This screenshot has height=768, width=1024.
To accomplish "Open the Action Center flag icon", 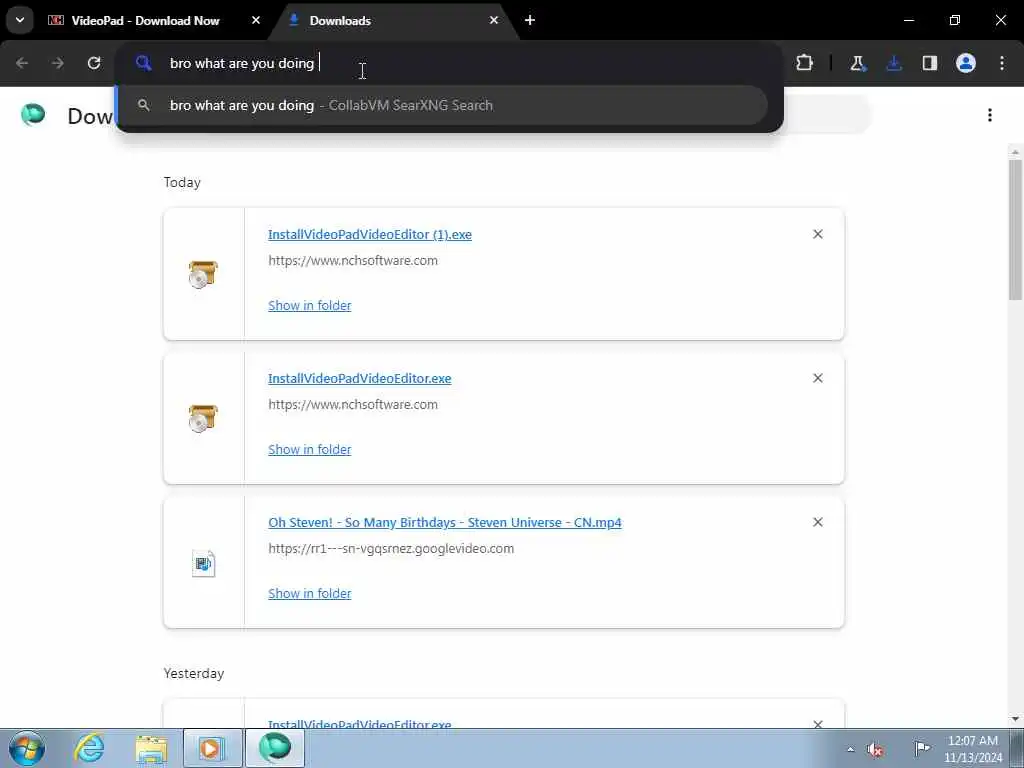I will click(x=921, y=748).
